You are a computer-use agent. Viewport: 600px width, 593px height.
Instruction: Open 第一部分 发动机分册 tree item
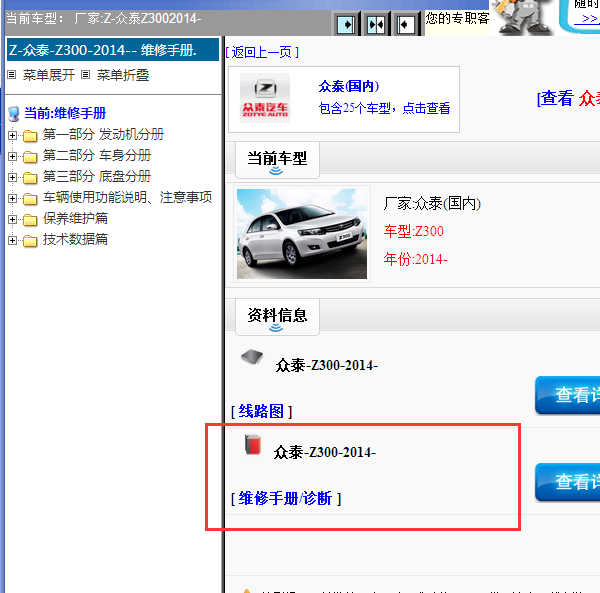[x=103, y=134]
